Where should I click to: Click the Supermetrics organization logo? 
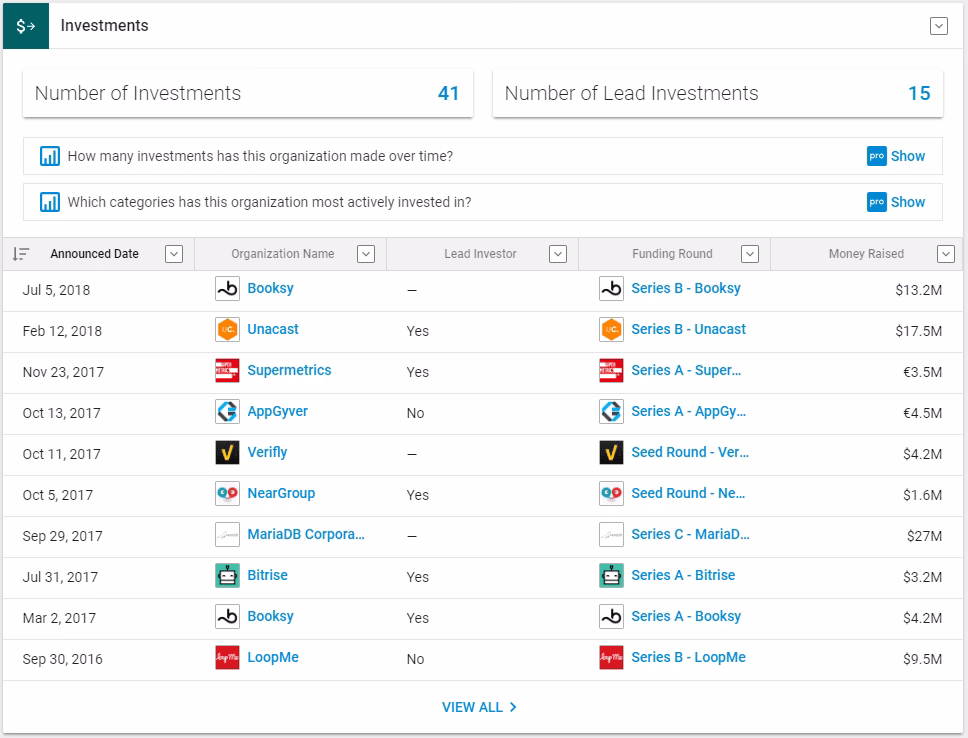(227, 371)
